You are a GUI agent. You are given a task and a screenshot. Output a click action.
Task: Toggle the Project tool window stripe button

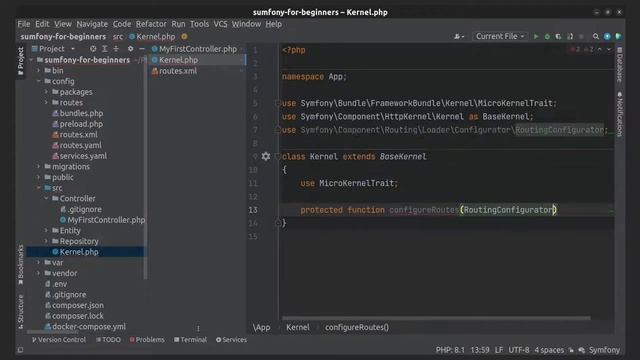pos(20,61)
